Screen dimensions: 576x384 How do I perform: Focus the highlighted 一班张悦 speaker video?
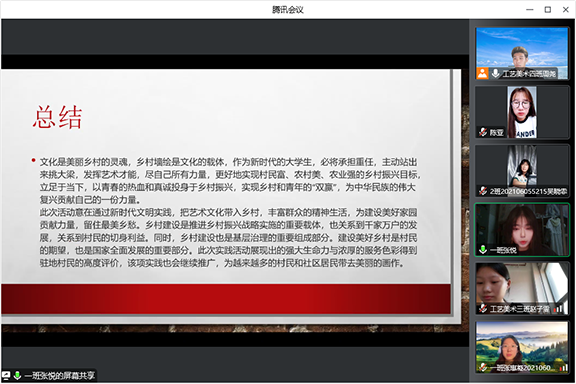point(522,230)
